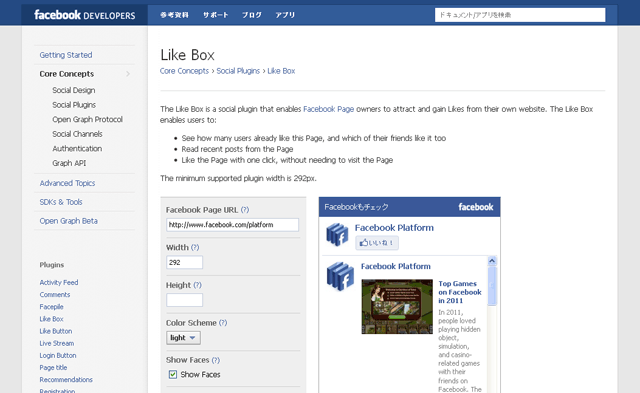Open help icon next to Facebook Page URL
Screen dimensions: 640x393
point(245,210)
